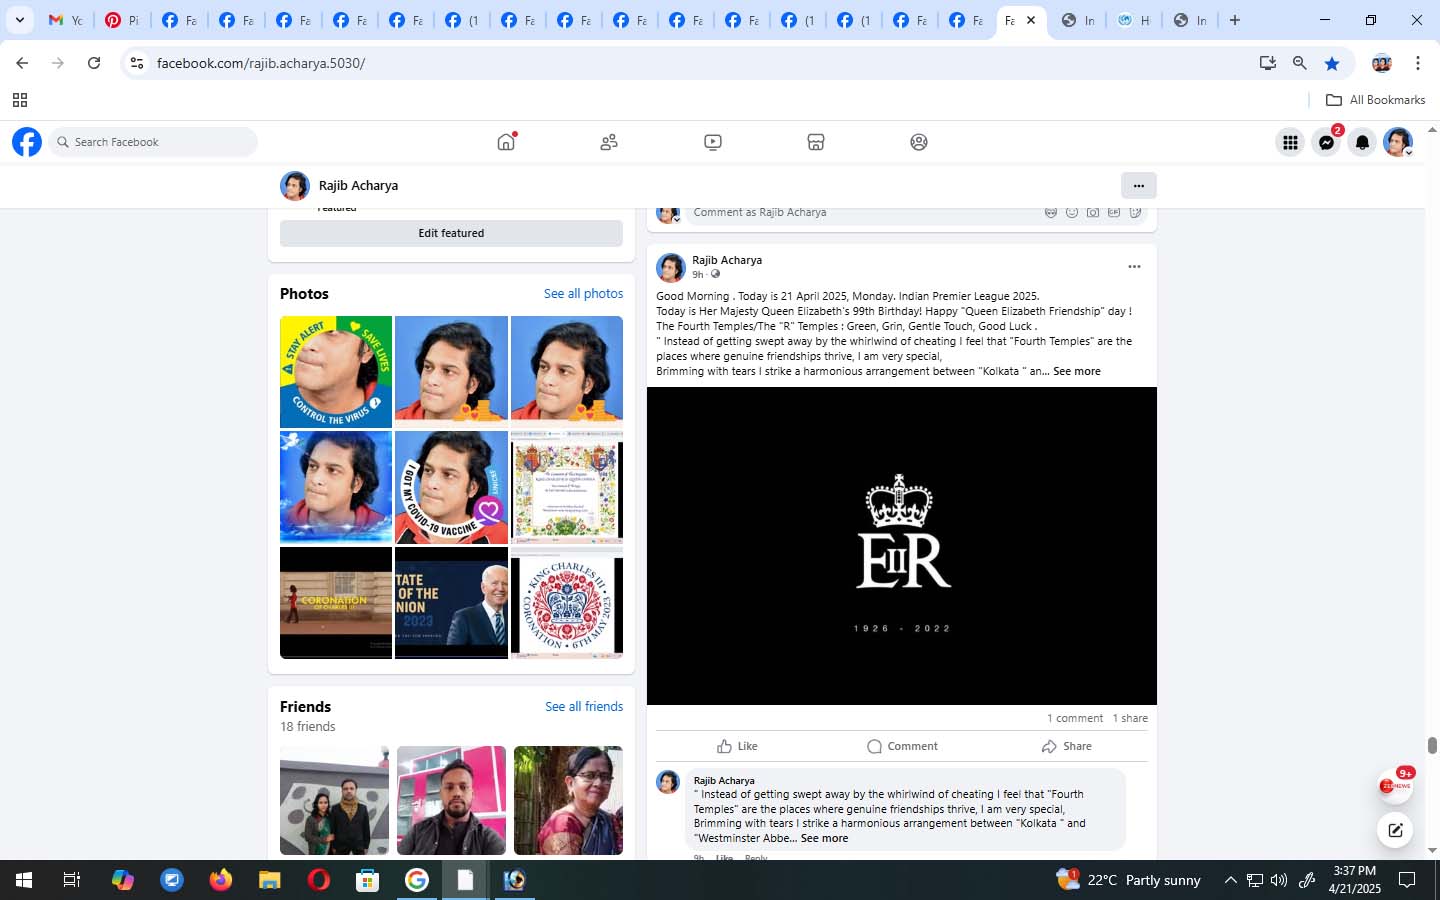Open the Groups icon in top navigation
Image resolution: width=1440 pixels, height=900 pixels.
pyautogui.click(x=919, y=142)
